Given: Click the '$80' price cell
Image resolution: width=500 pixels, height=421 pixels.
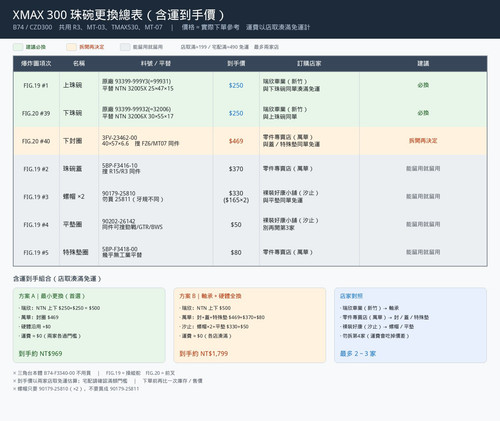Looking at the screenshot, I should tap(236, 253).
